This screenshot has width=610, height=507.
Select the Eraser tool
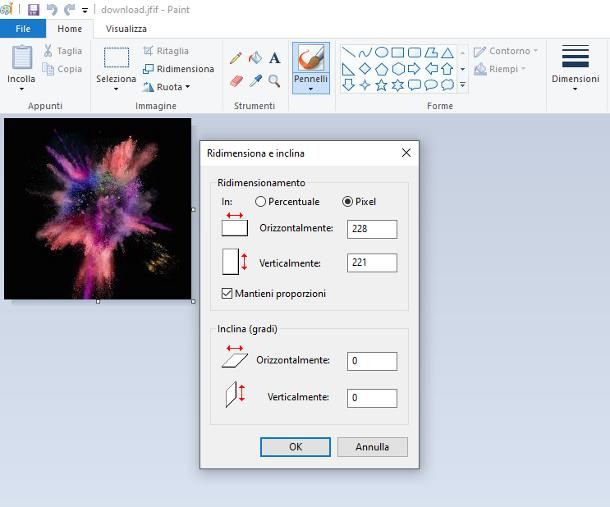(236, 81)
